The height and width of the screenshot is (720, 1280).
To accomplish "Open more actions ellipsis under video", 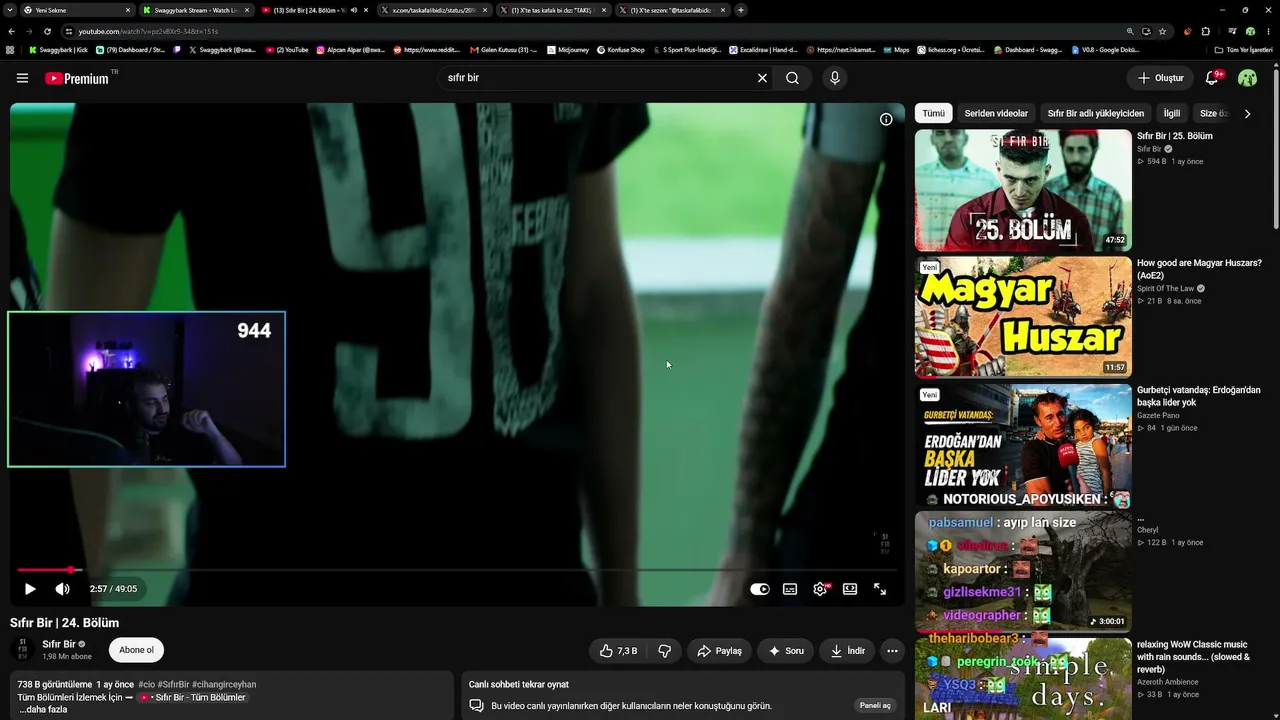I will coord(892,651).
